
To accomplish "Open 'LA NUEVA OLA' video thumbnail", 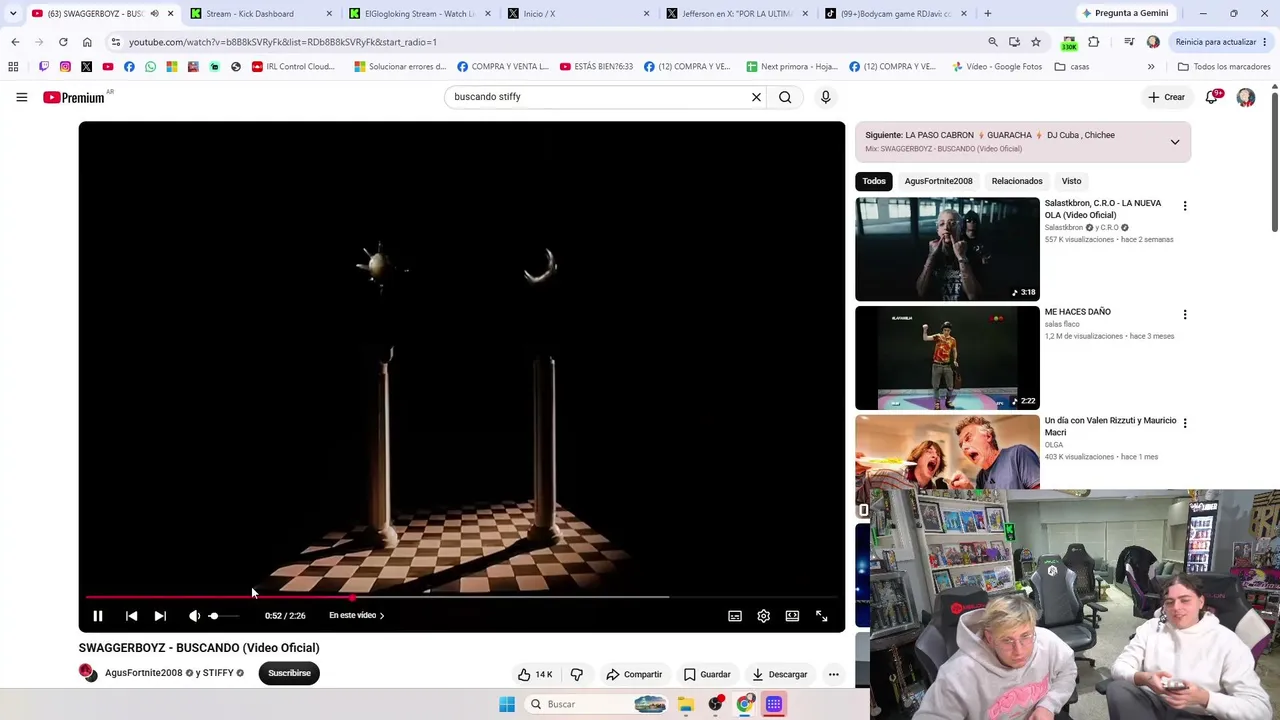I will pyautogui.click(x=947, y=249).
